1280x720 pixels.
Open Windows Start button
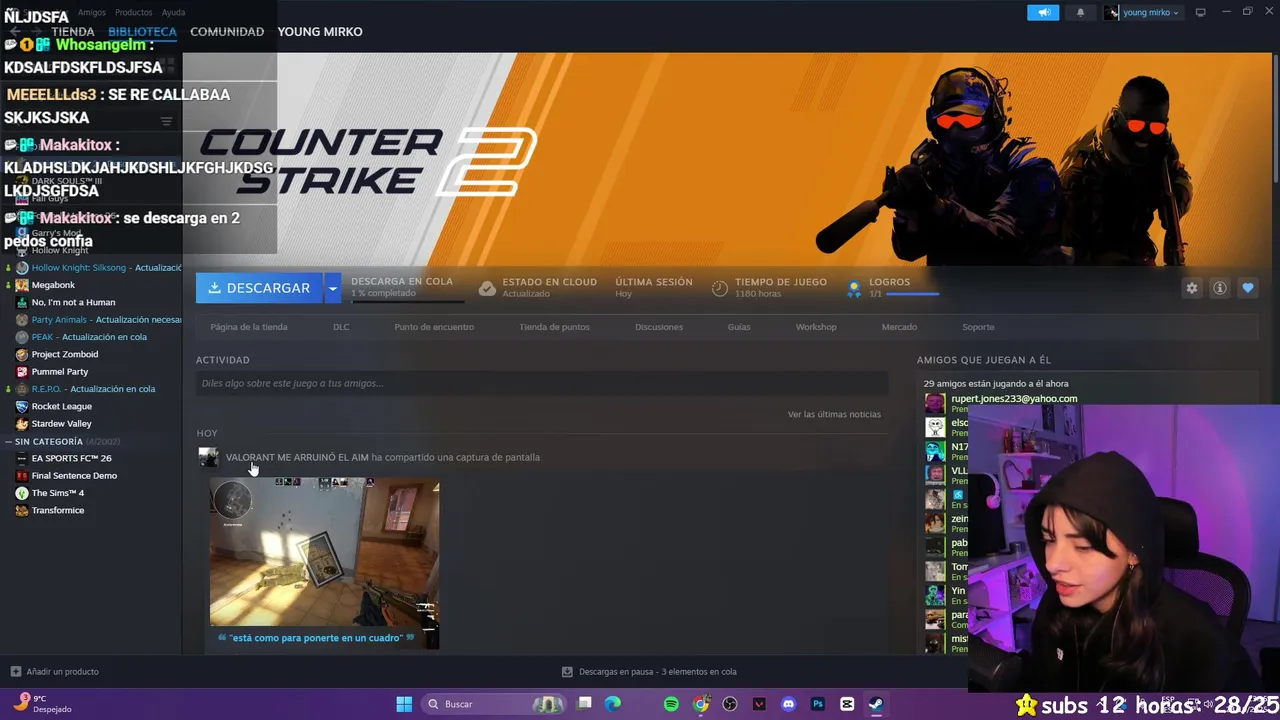404,704
